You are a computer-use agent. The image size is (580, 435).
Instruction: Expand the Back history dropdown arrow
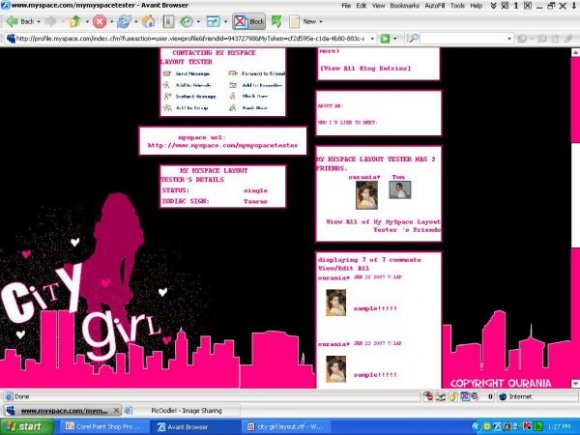point(38,22)
